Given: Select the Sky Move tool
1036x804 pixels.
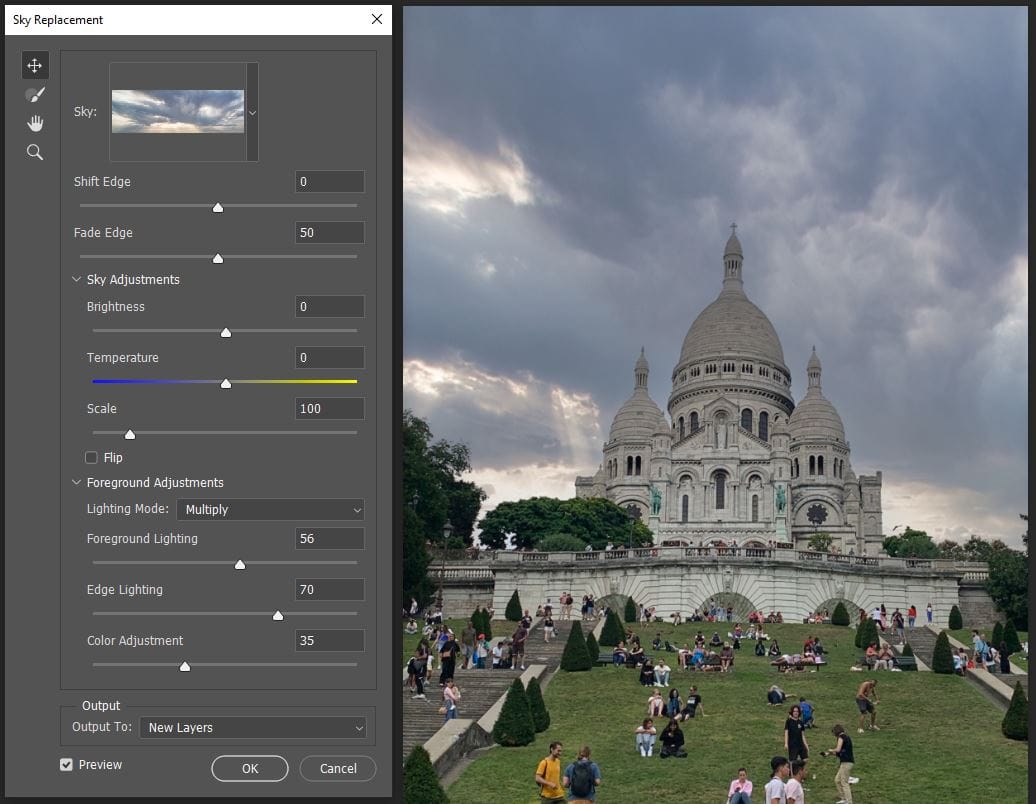Looking at the screenshot, I should 34,65.
